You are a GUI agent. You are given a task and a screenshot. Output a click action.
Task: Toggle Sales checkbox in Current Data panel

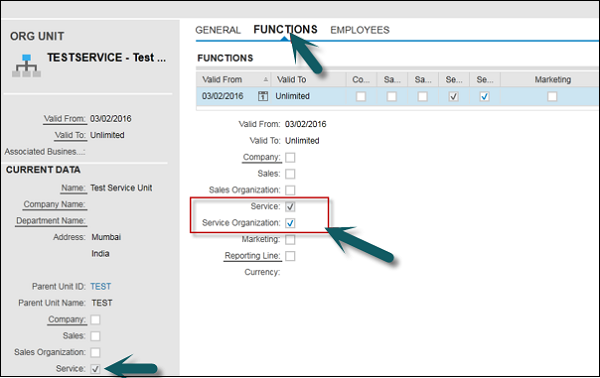tap(95, 336)
